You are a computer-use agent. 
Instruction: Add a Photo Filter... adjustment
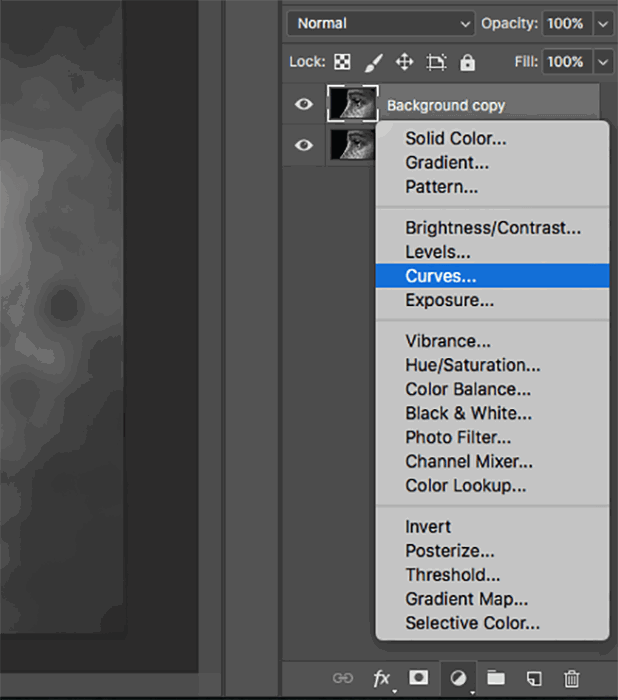493,438
